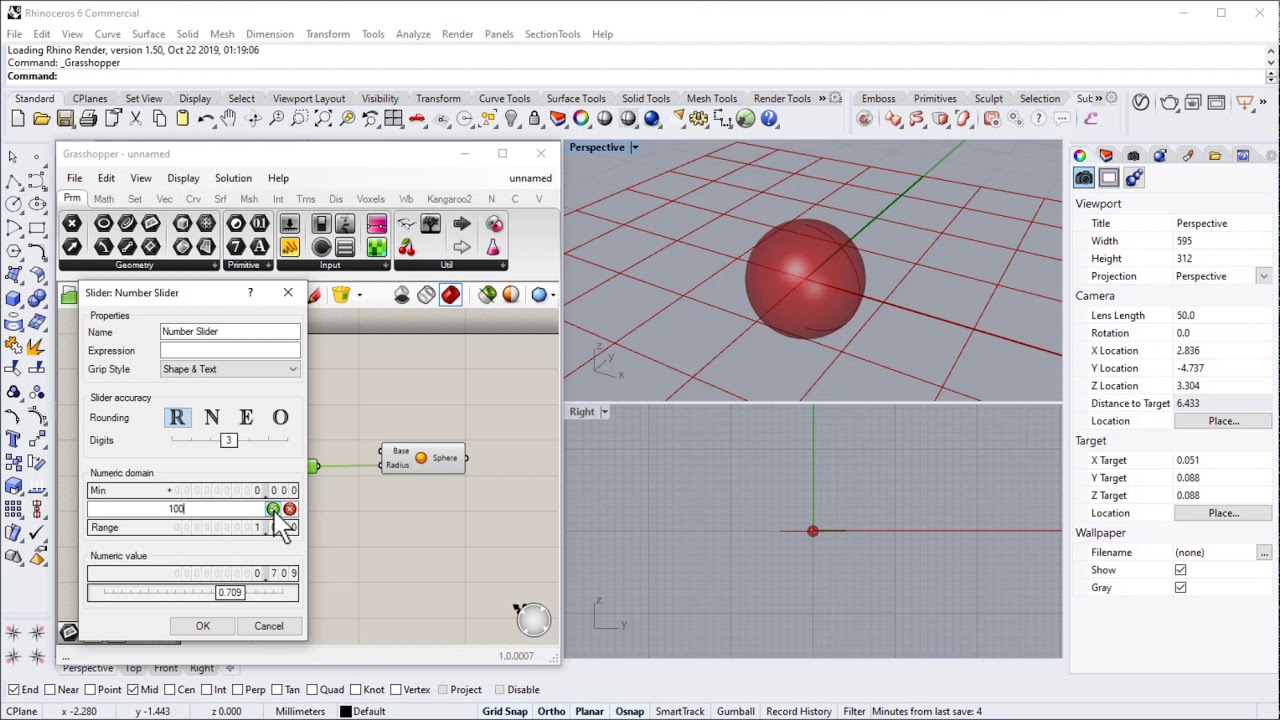This screenshot has width=1280, height=720.
Task: Toggle Near osnap checkbox
Action: [x=49, y=690]
